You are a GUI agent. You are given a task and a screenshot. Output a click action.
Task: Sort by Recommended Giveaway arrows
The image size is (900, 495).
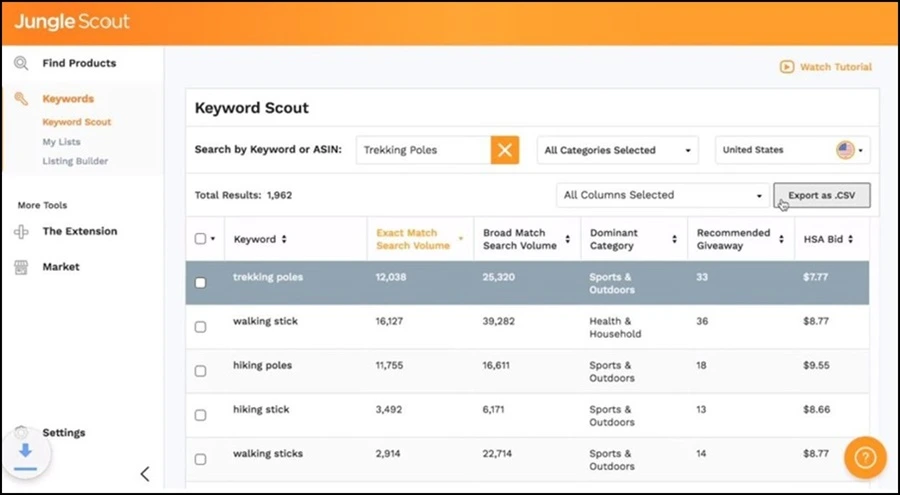coord(781,239)
